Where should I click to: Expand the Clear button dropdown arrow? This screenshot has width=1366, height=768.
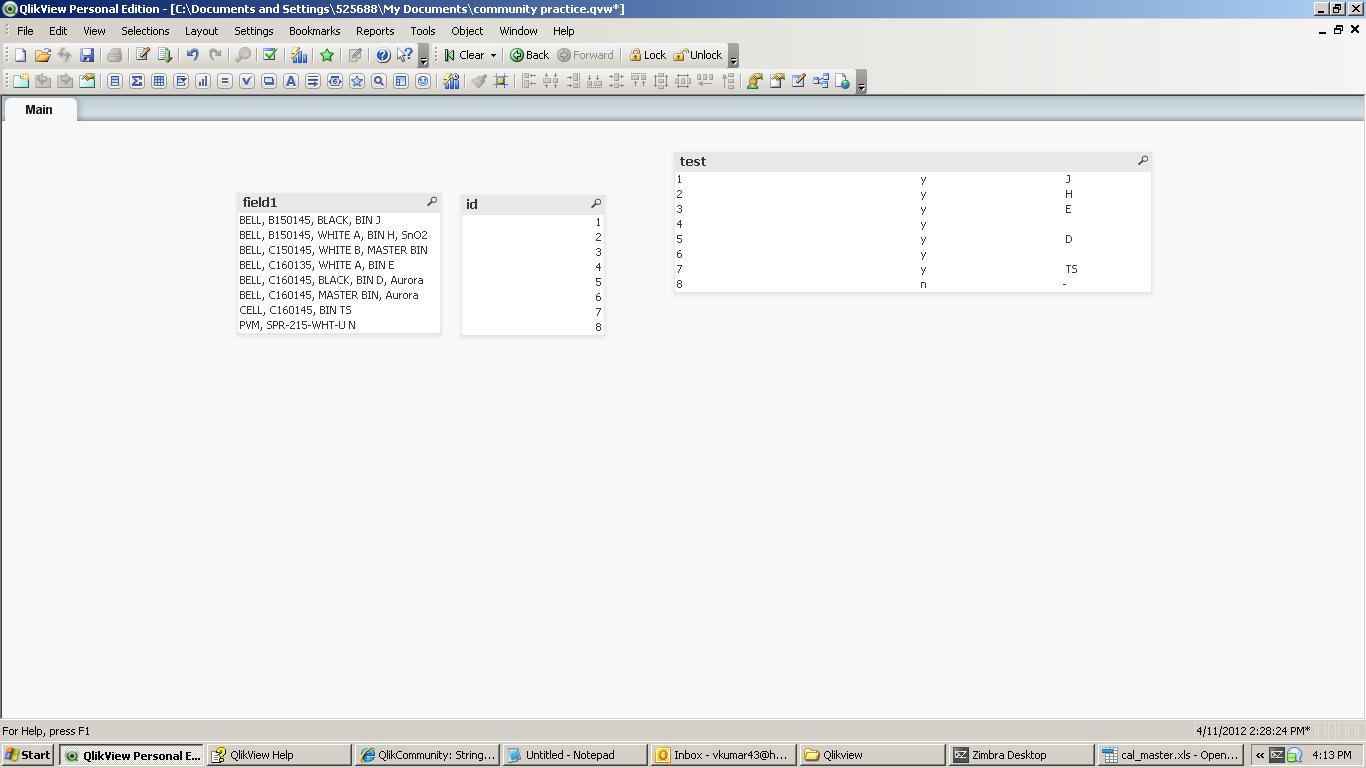point(493,56)
